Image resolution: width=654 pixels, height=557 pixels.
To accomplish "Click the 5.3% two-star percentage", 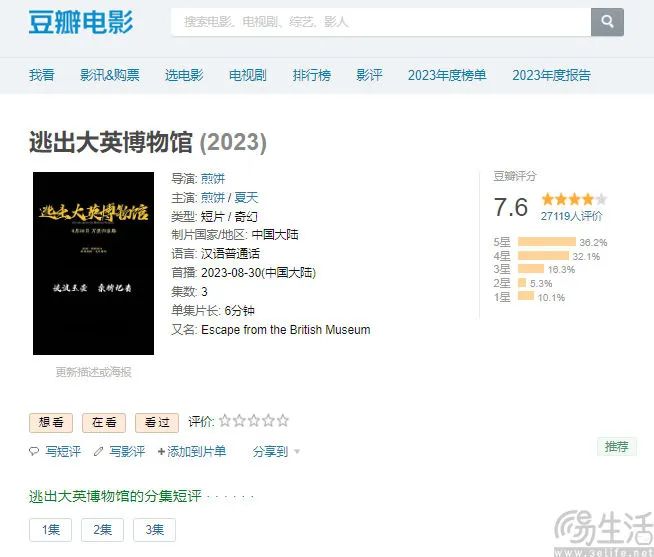I will click(x=541, y=284).
